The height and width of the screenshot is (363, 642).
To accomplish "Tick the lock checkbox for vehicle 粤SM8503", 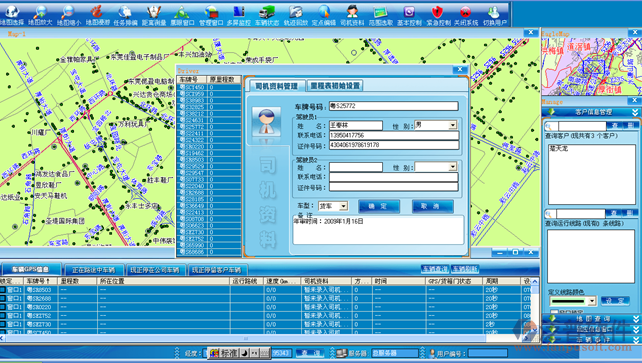I will coord(3,290).
